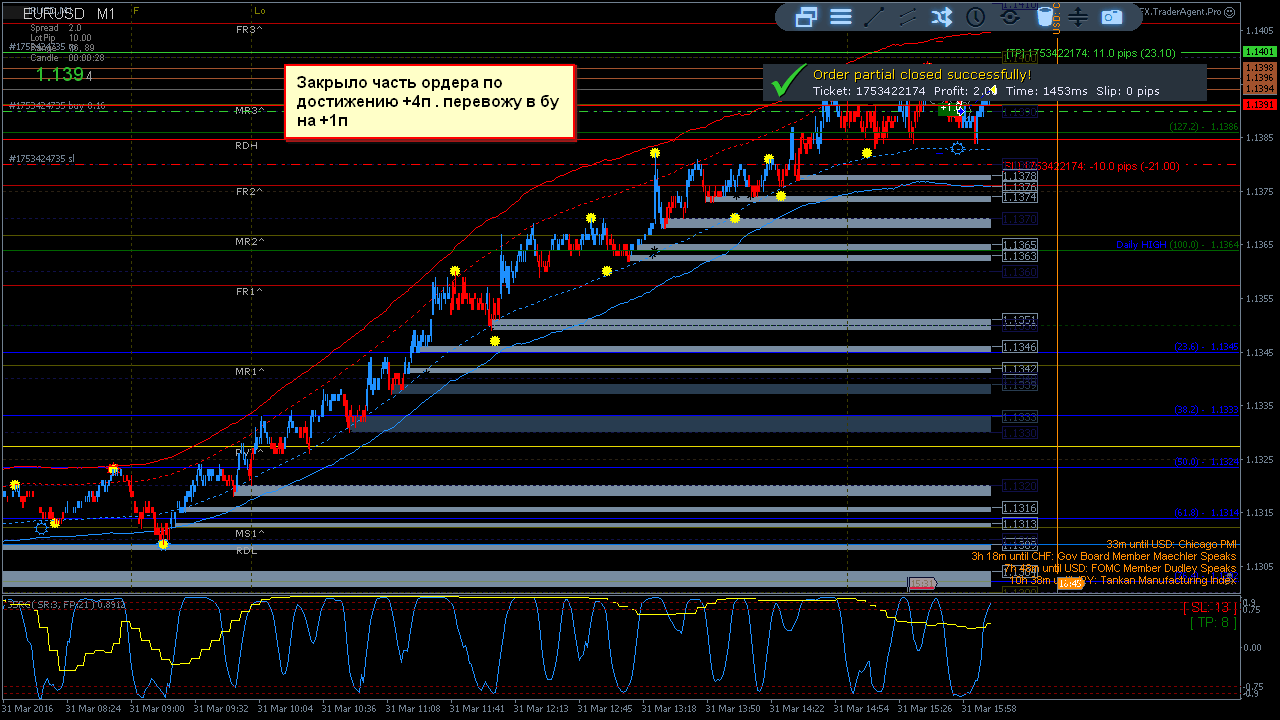Take a chart screenshot with camera icon

(1112, 17)
